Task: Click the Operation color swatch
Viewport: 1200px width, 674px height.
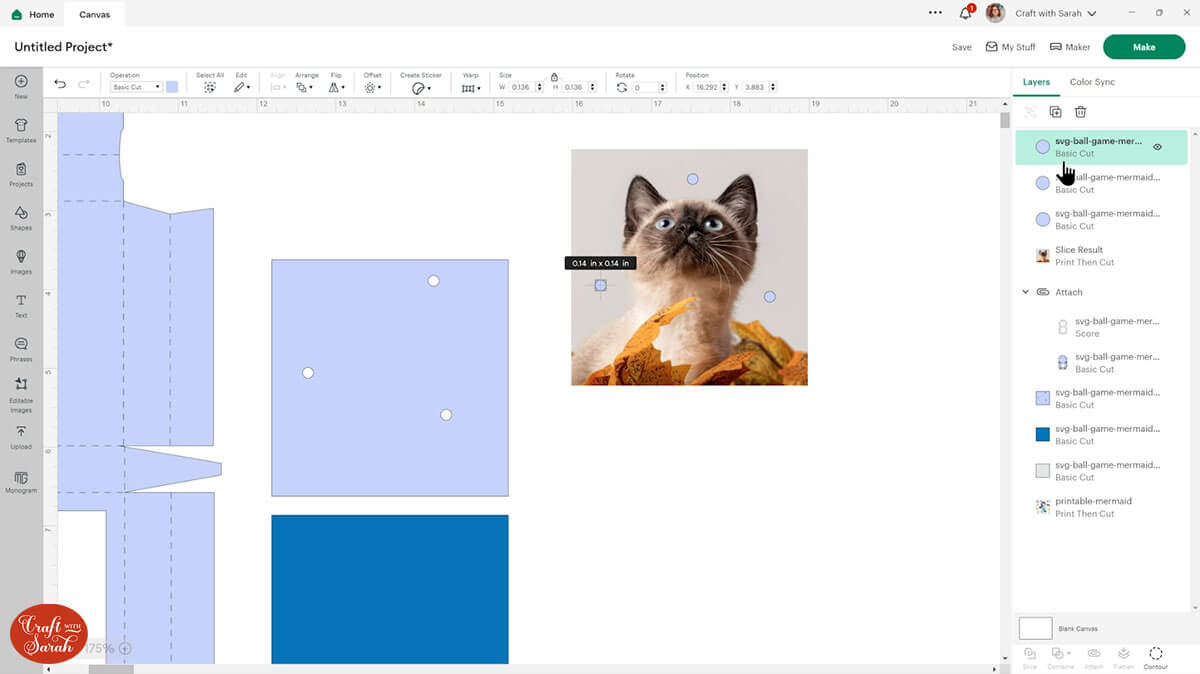Action: pyautogui.click(x=172, y=87)
